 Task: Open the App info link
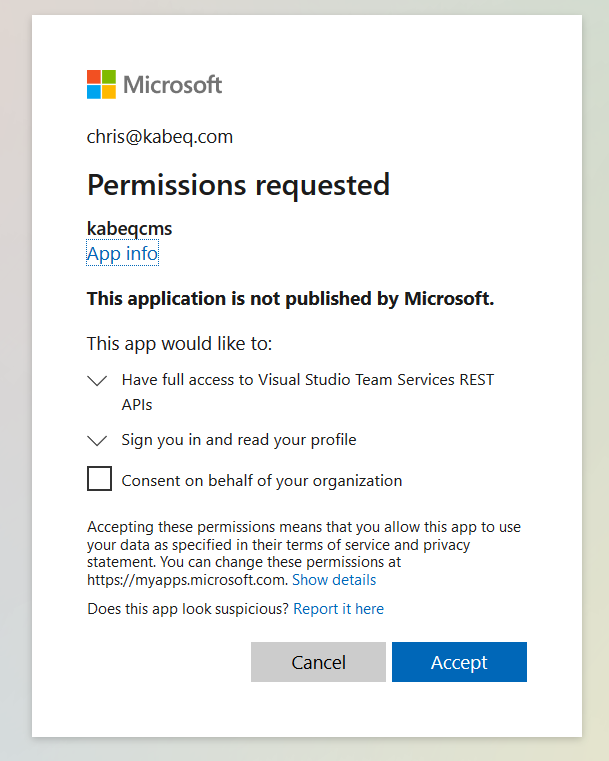click(122, 254)
